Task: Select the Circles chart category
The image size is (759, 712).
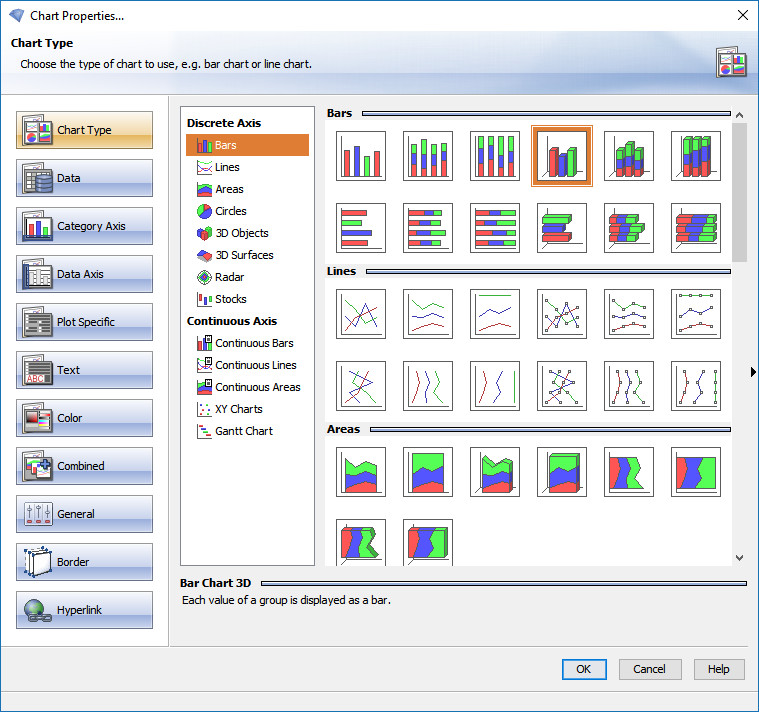Action: pyautogui.click(x=230, y=211)
